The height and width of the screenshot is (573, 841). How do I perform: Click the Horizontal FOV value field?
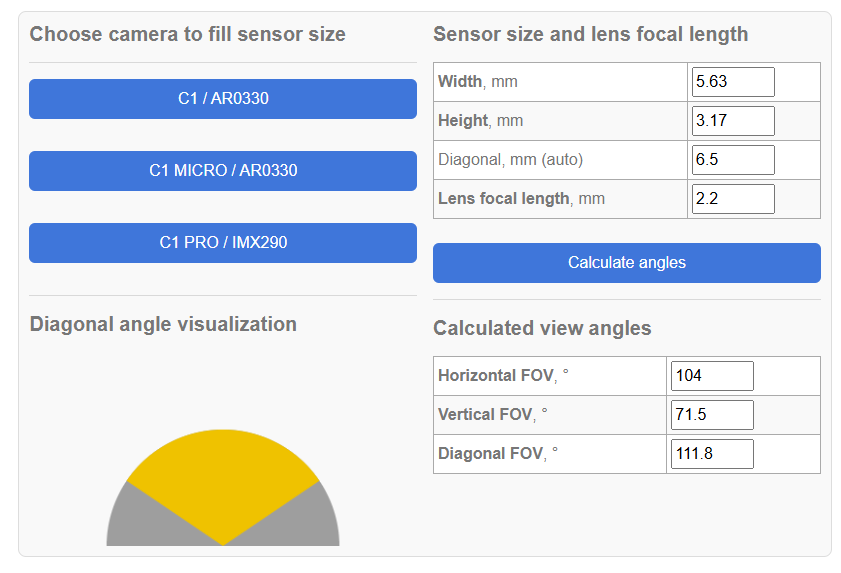tap(712, 376)
